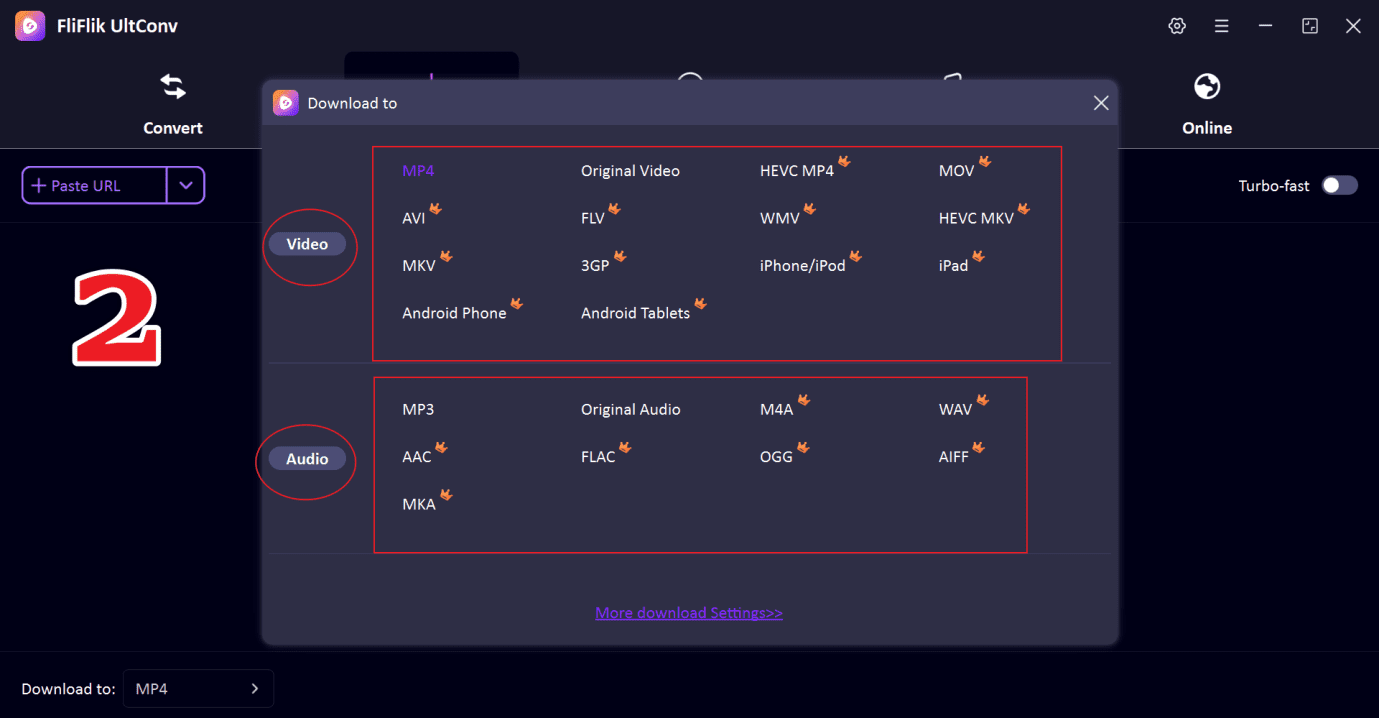Viewport: 1379px width, 718px height.
Task: Open the hamburger menu icon
Action: coord(1221,27)
